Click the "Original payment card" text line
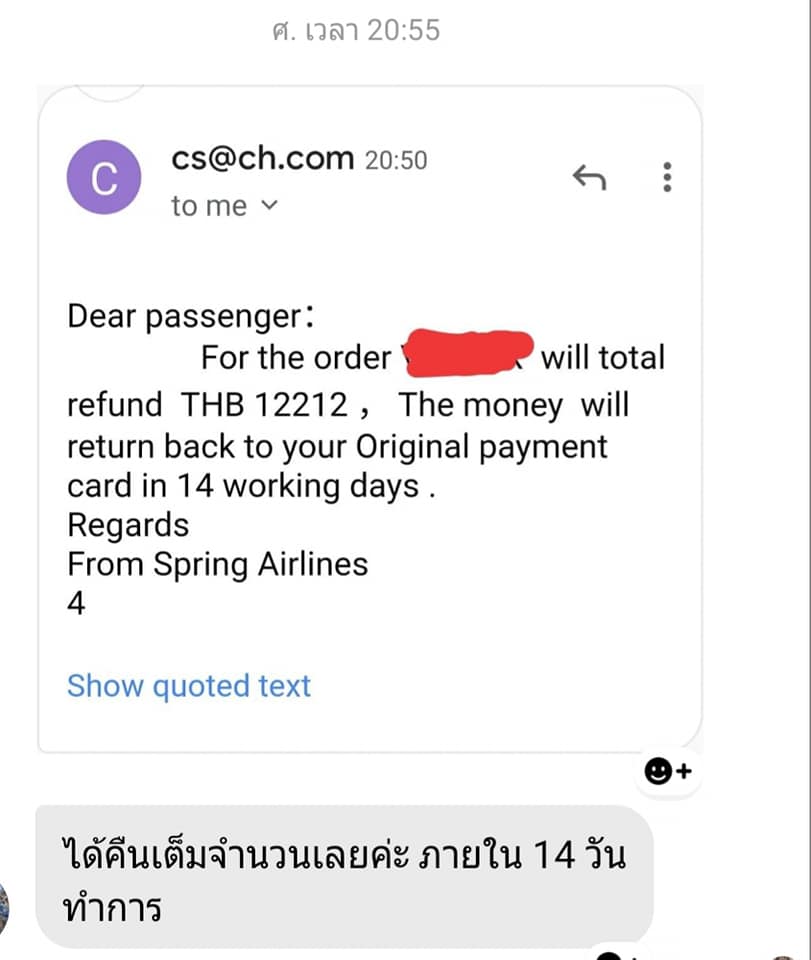This screenshot has height=960, width=811. point(336,446)
